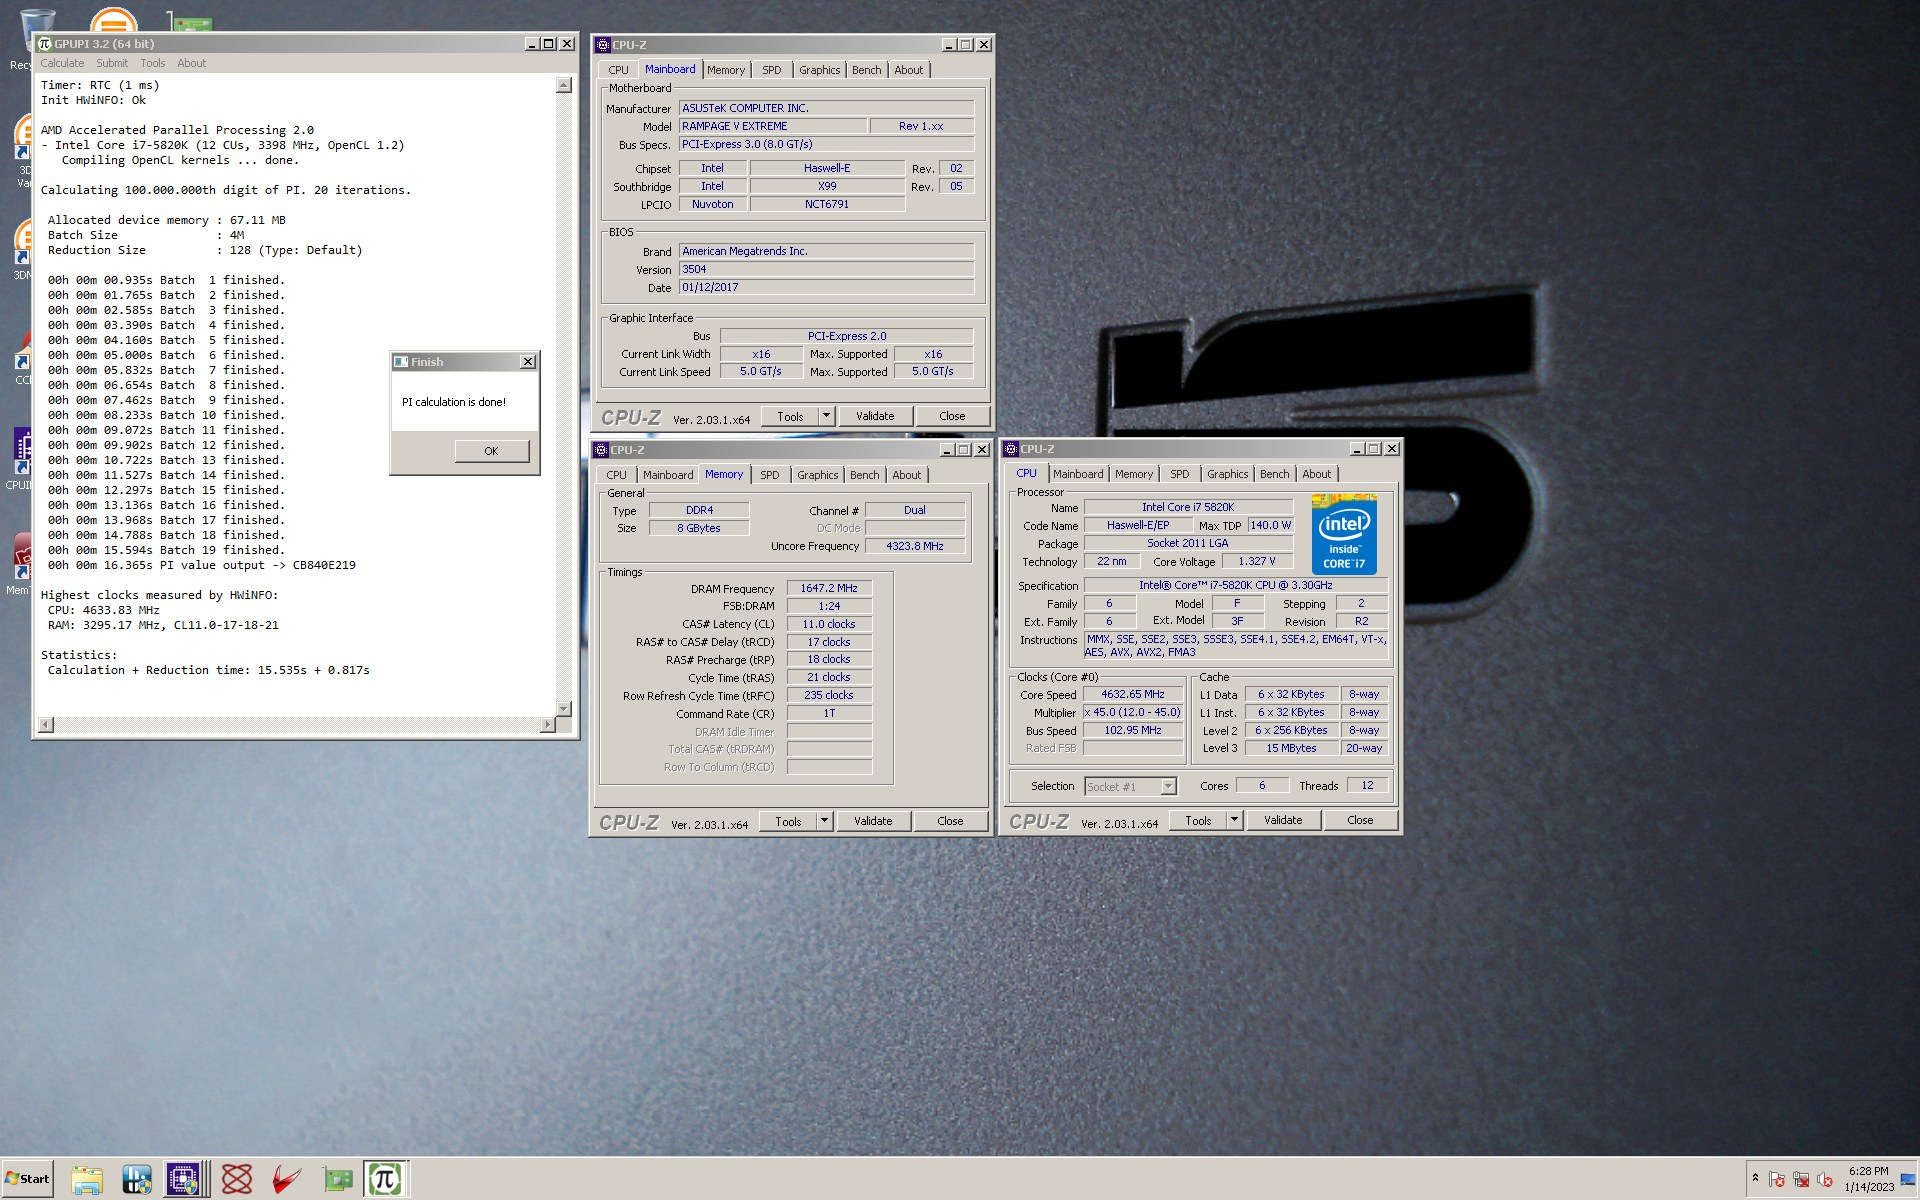Open Memory tab in the CPU-tab CPU-Z window
This screenshot has height=1200, width=1920.
coord(1134,474)
